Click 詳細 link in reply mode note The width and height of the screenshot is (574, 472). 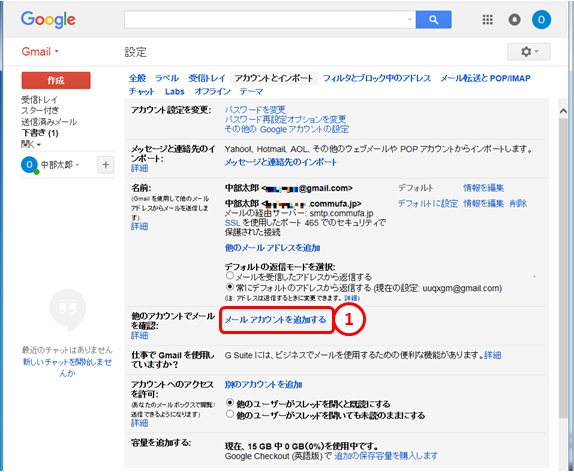[351, 298]
